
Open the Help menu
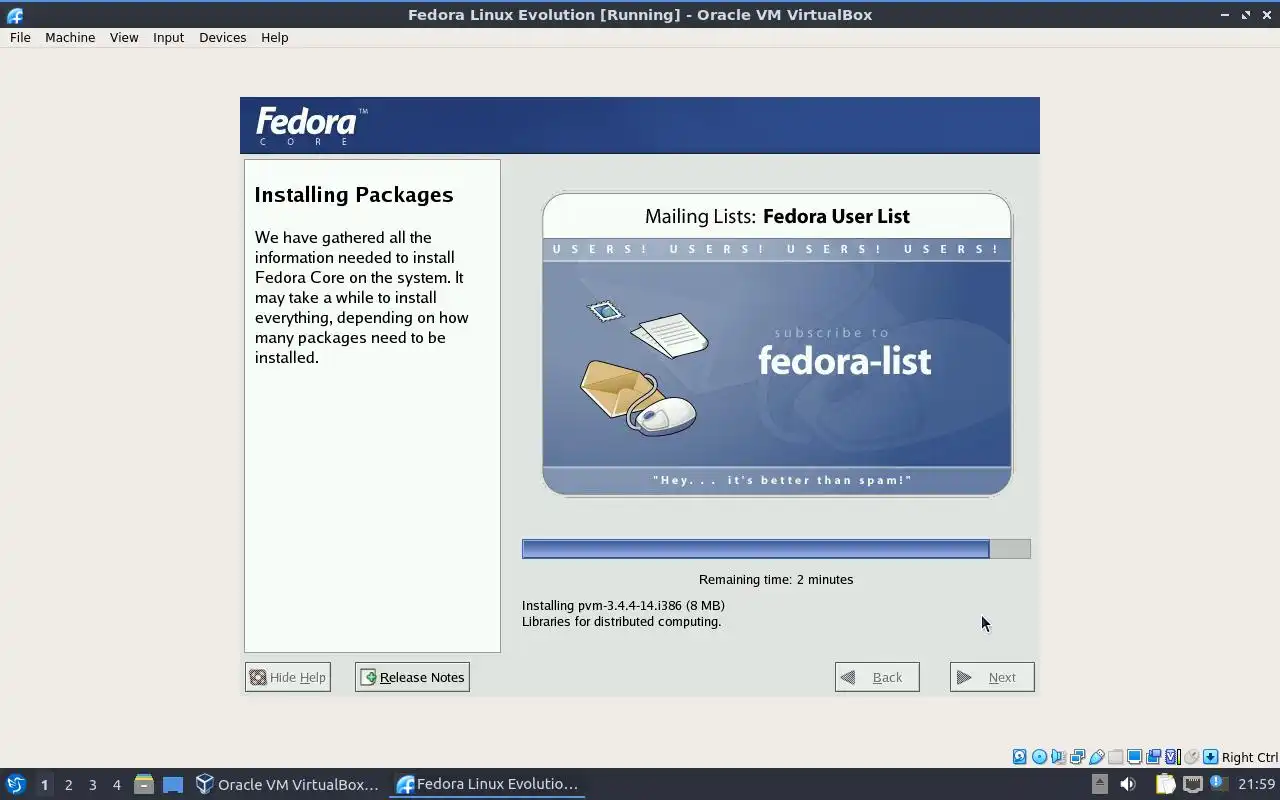(x=274, y=37)
